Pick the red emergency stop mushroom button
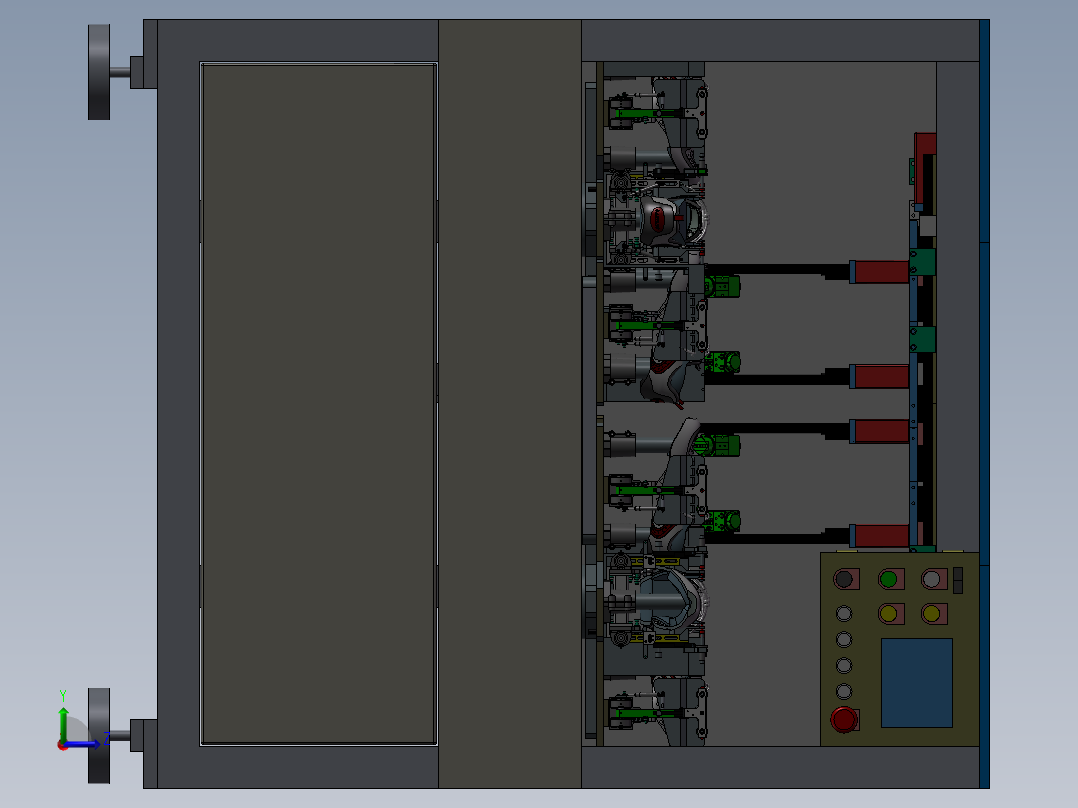Image resolution: width=1078 pixels, height=808 pixels. click(x=844, y=719)
